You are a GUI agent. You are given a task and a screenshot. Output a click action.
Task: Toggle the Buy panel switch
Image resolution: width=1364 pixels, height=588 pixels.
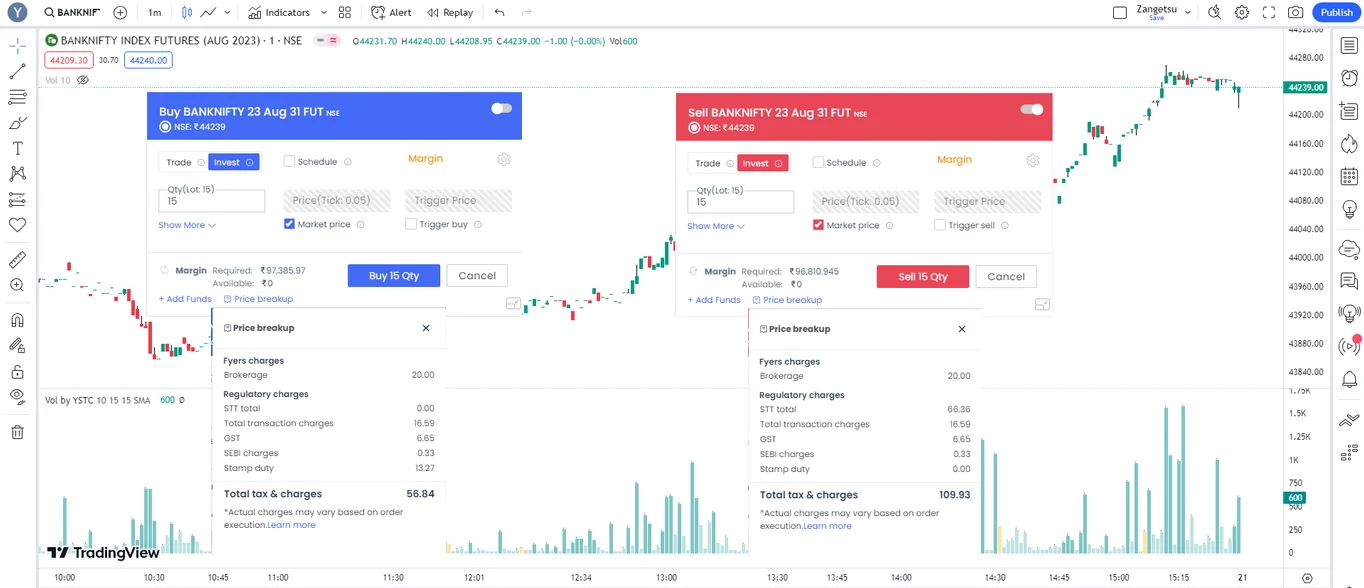(502, 108)
